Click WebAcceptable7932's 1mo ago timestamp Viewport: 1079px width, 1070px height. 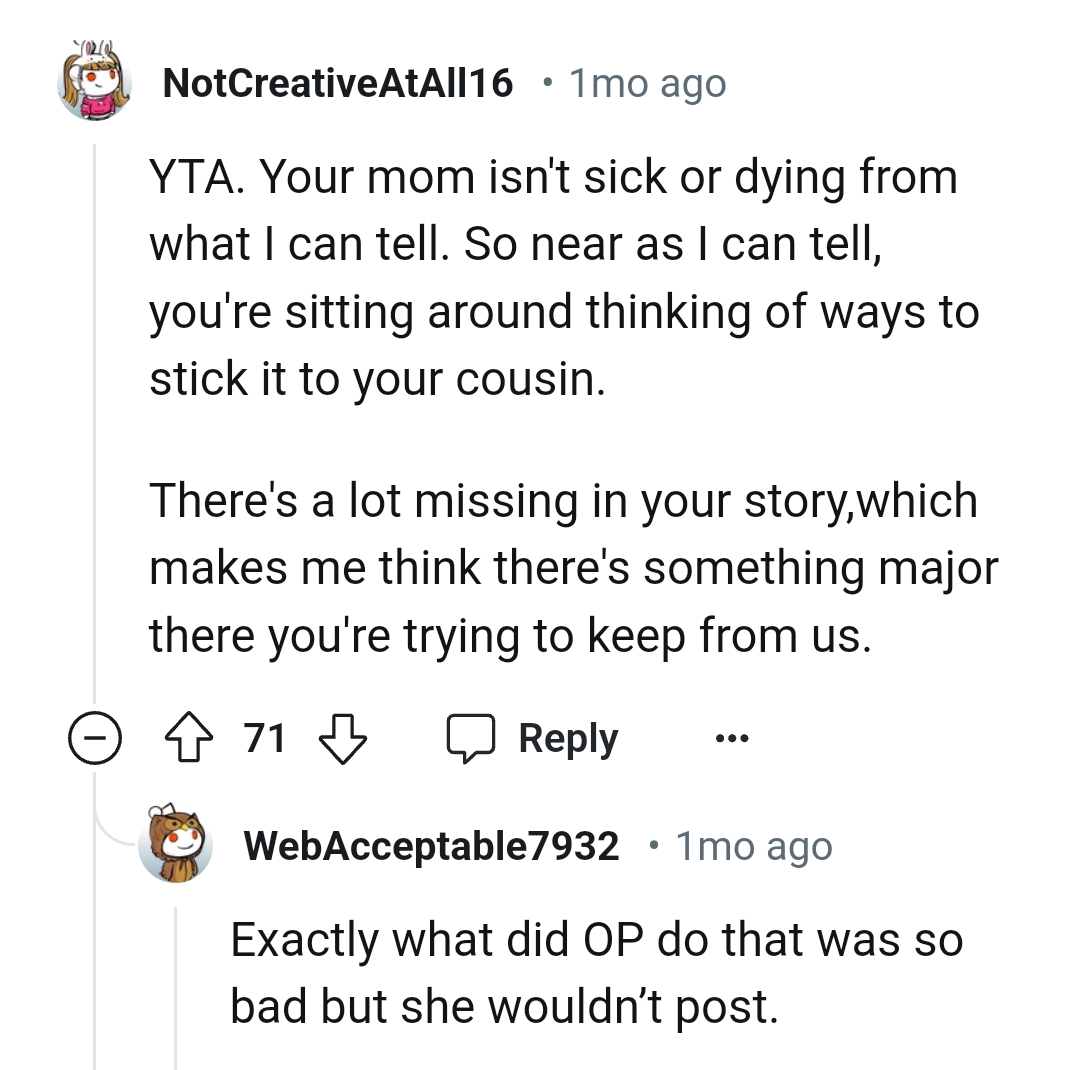point(753,846)
